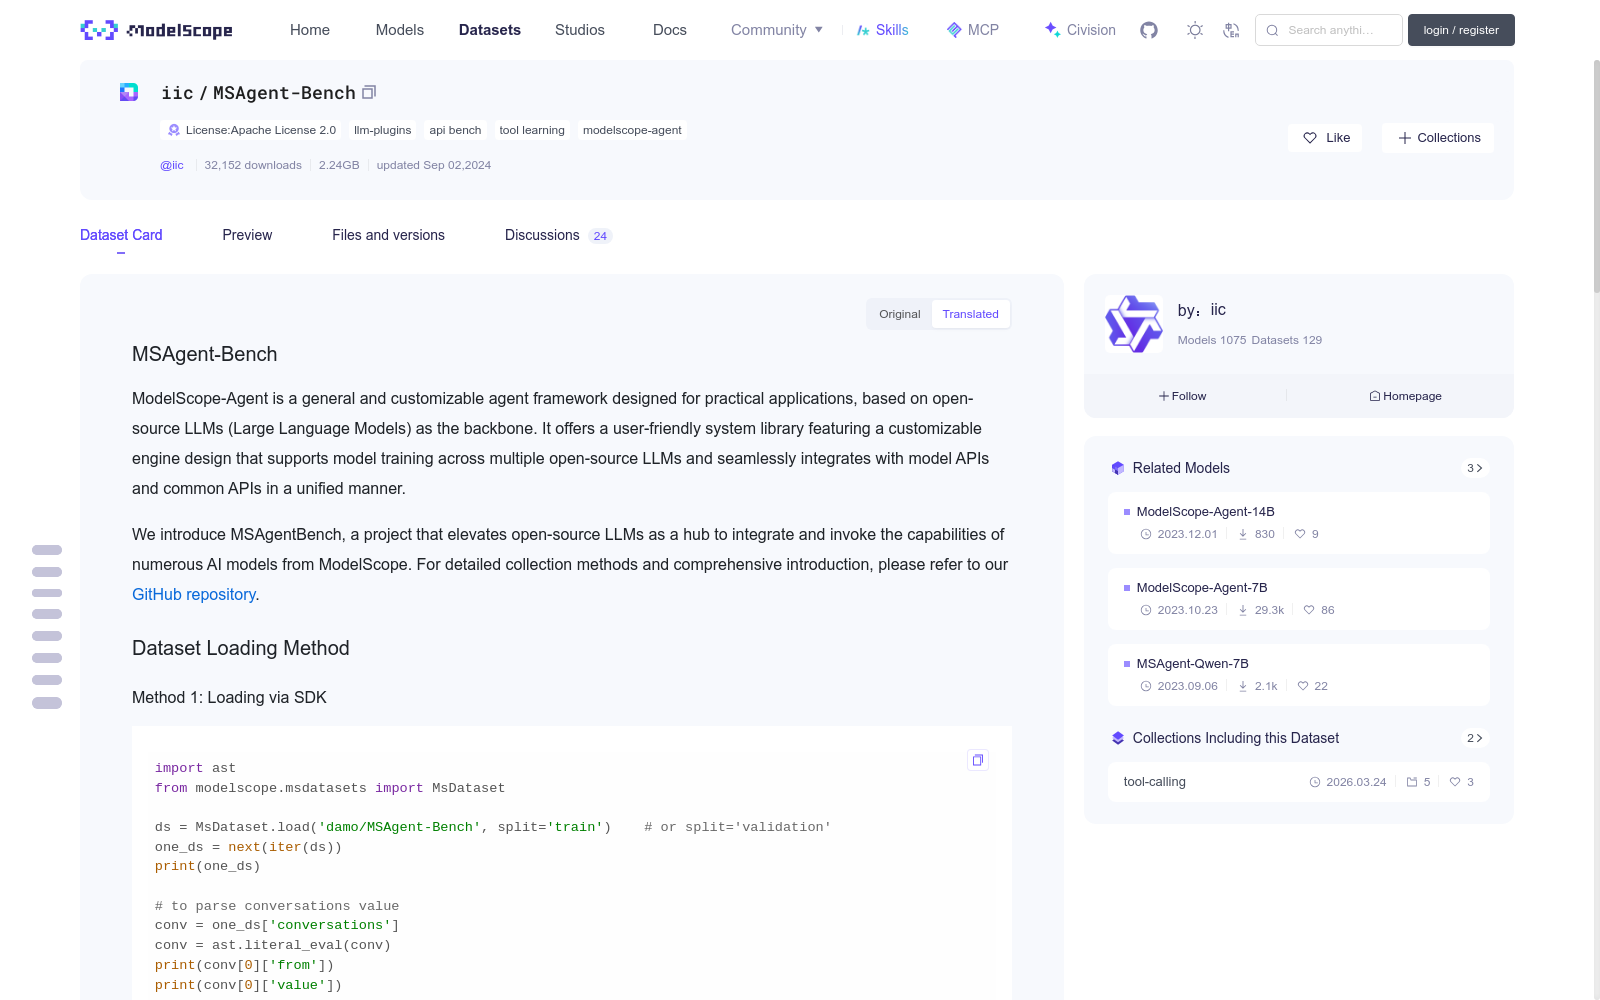
Task: Click the dataset avatar icon
Action: tap(129, 92)
